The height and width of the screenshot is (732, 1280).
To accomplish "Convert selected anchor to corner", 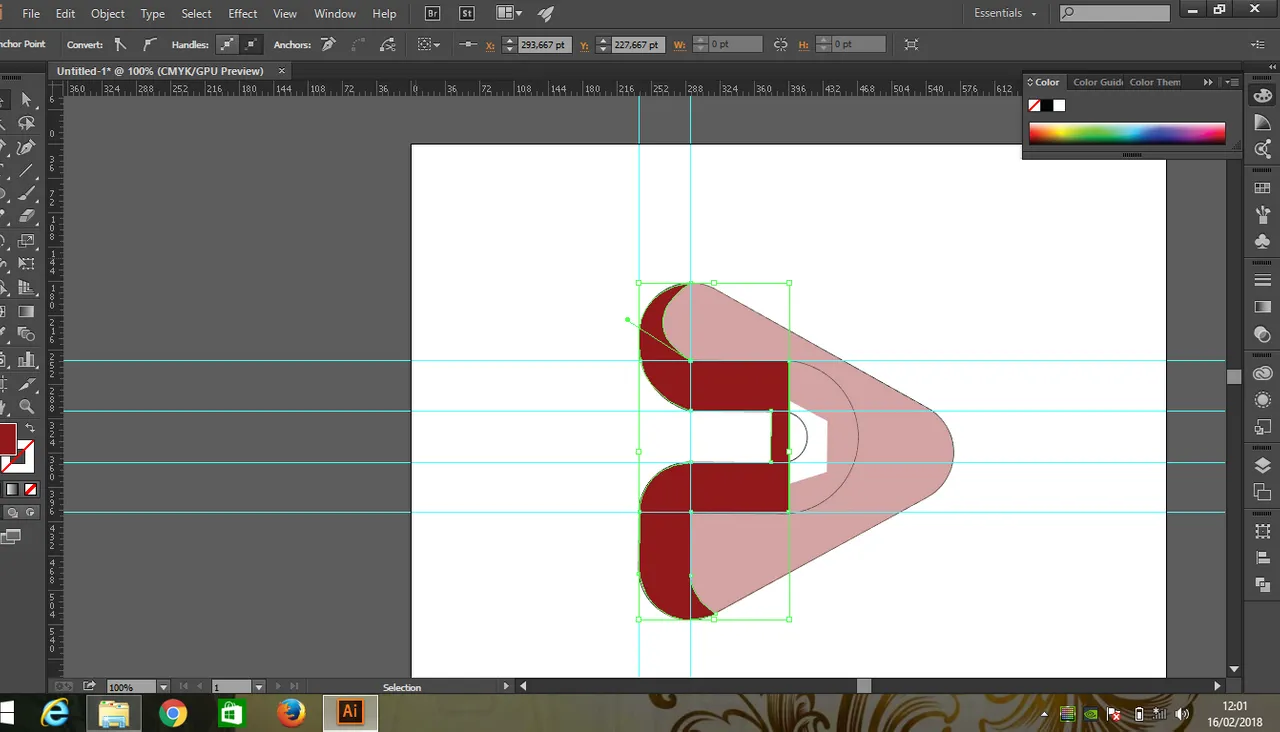I will [x=120, y=44].
